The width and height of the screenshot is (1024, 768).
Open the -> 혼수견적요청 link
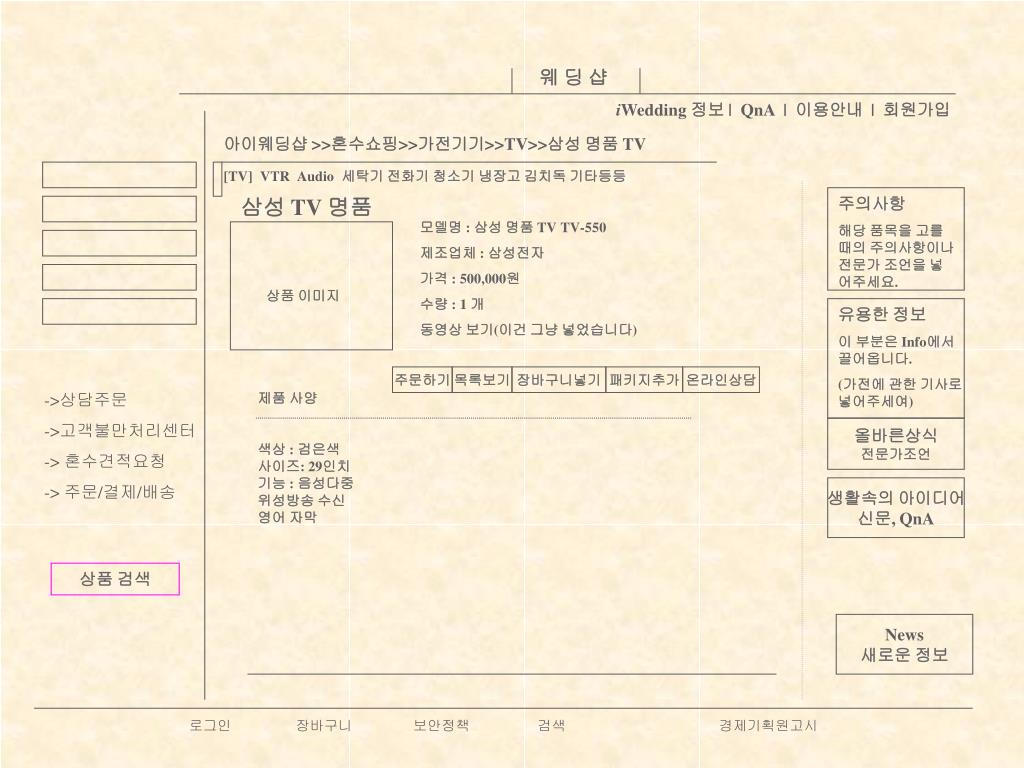(x=104, y=462)
